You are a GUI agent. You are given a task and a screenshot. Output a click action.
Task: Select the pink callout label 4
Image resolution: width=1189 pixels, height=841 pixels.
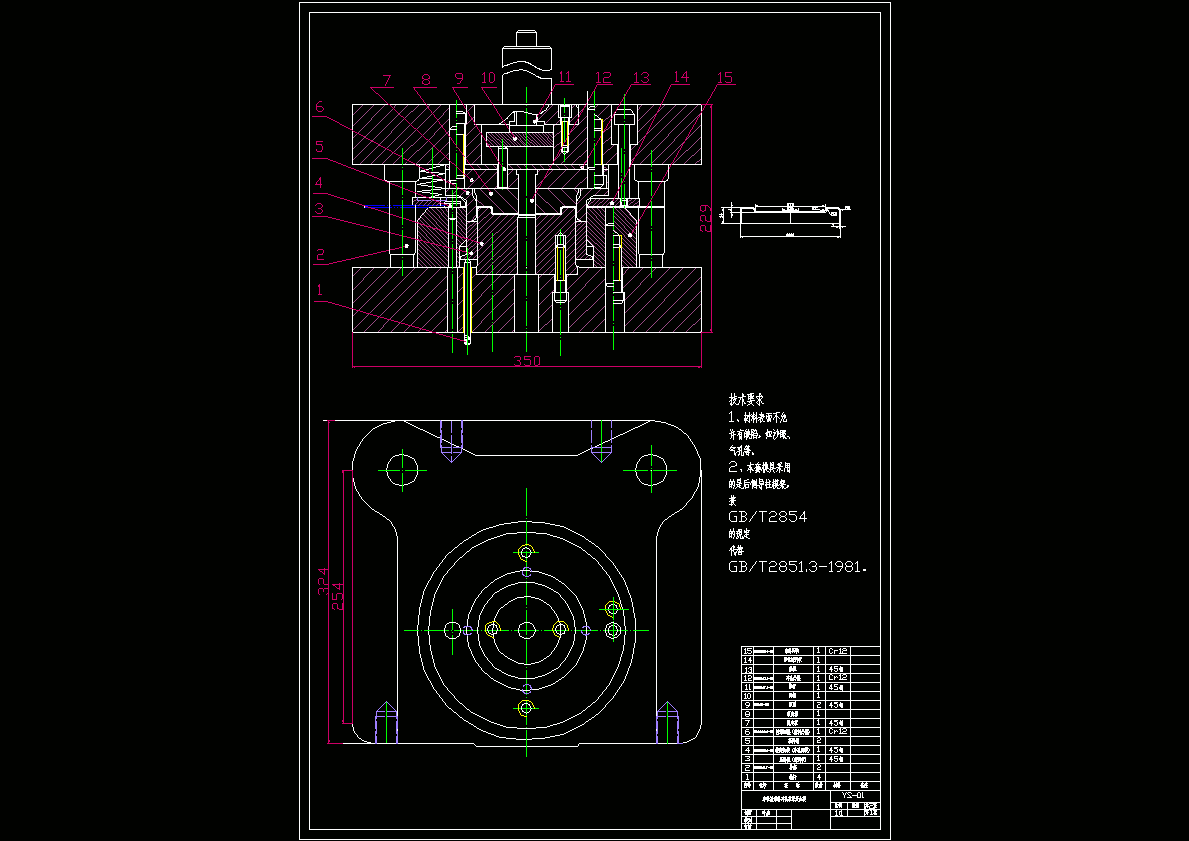click(x=320, y=183)
